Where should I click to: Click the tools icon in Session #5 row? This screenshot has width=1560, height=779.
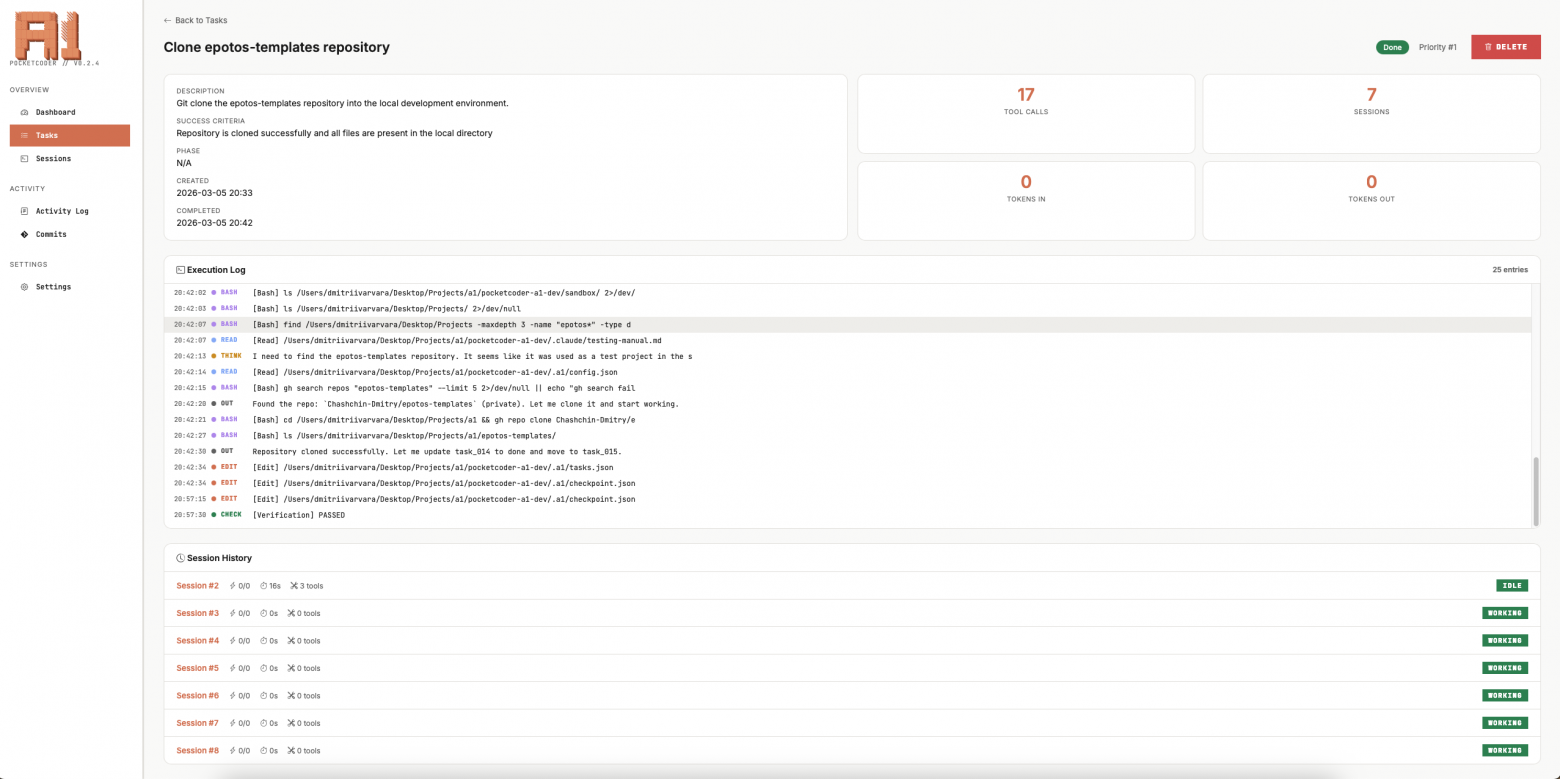(291, 668)
